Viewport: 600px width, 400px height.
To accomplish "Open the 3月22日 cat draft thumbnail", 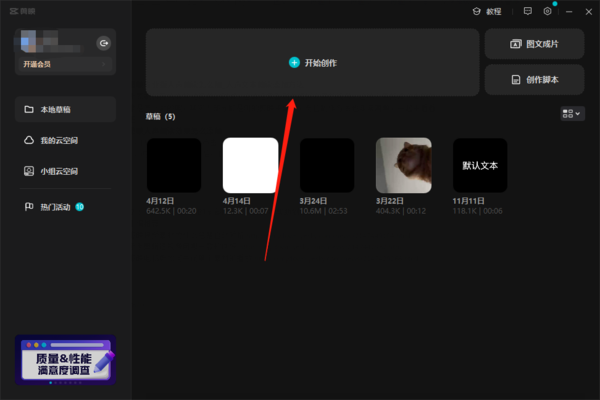I will click(x=404, y=165).
